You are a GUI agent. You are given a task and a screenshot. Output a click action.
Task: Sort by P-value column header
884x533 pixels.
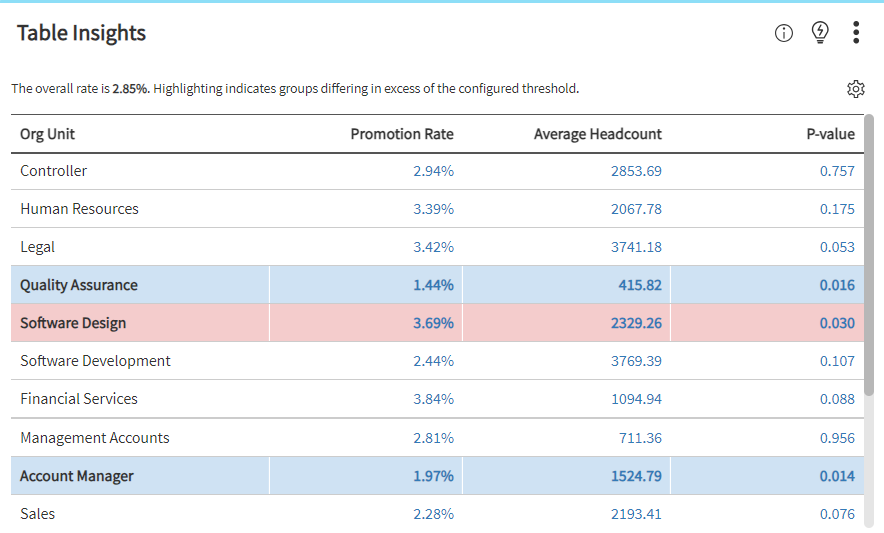[x=830, y=134]
